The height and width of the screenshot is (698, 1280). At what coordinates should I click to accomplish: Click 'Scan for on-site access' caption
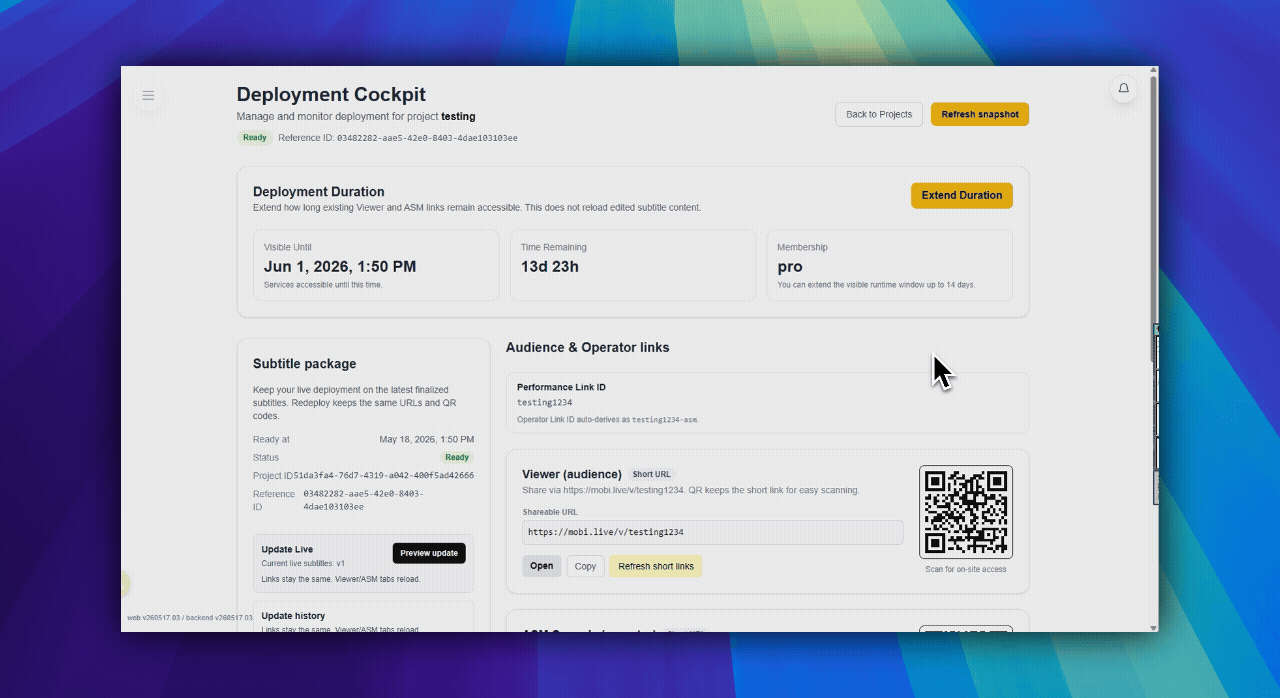coord(966,570)
